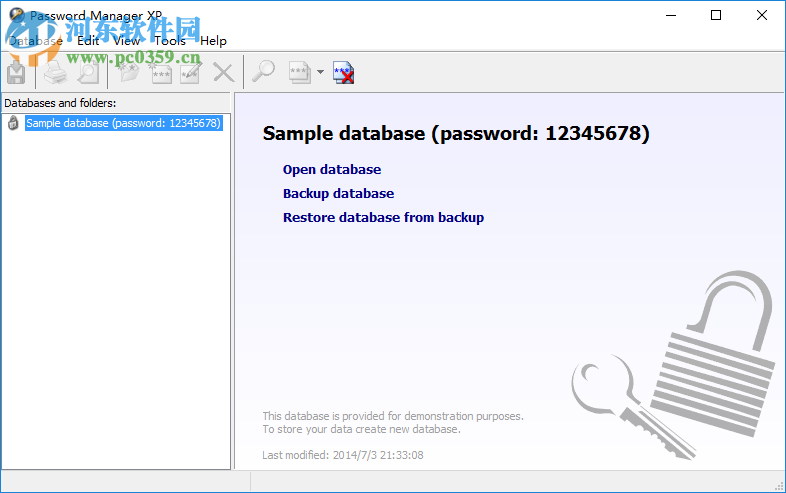Click the Backup database link
Viewport: 786px width, 493px height.
point(338,194)
